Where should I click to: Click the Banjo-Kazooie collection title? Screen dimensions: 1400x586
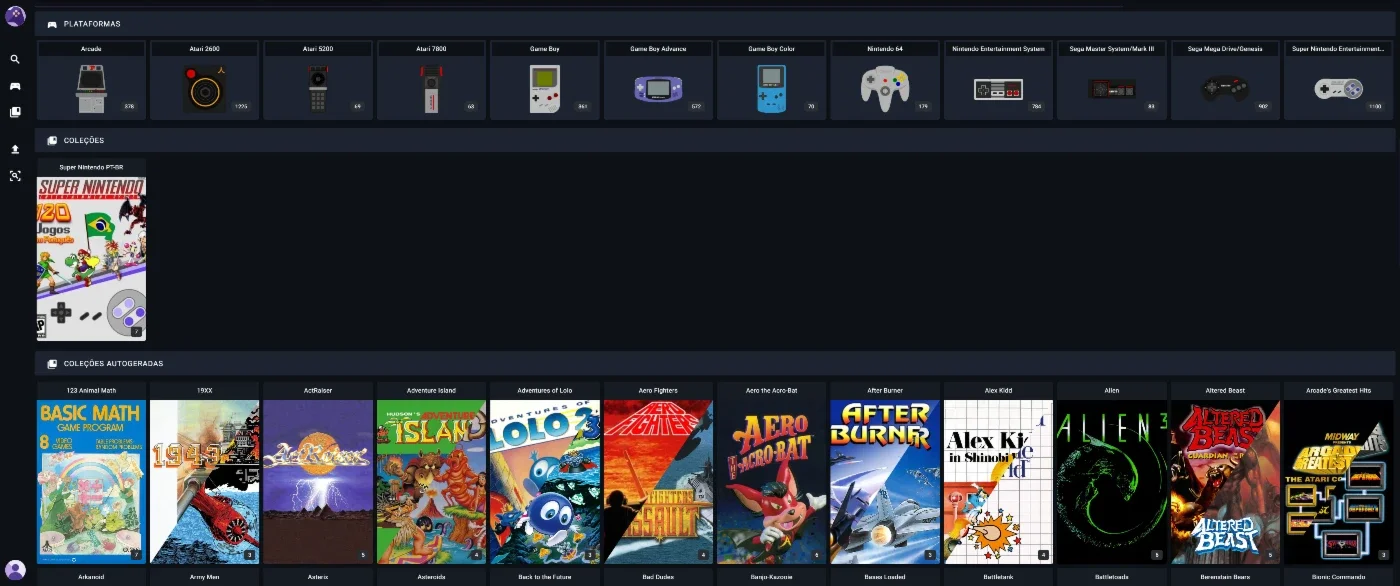point(772,577)
